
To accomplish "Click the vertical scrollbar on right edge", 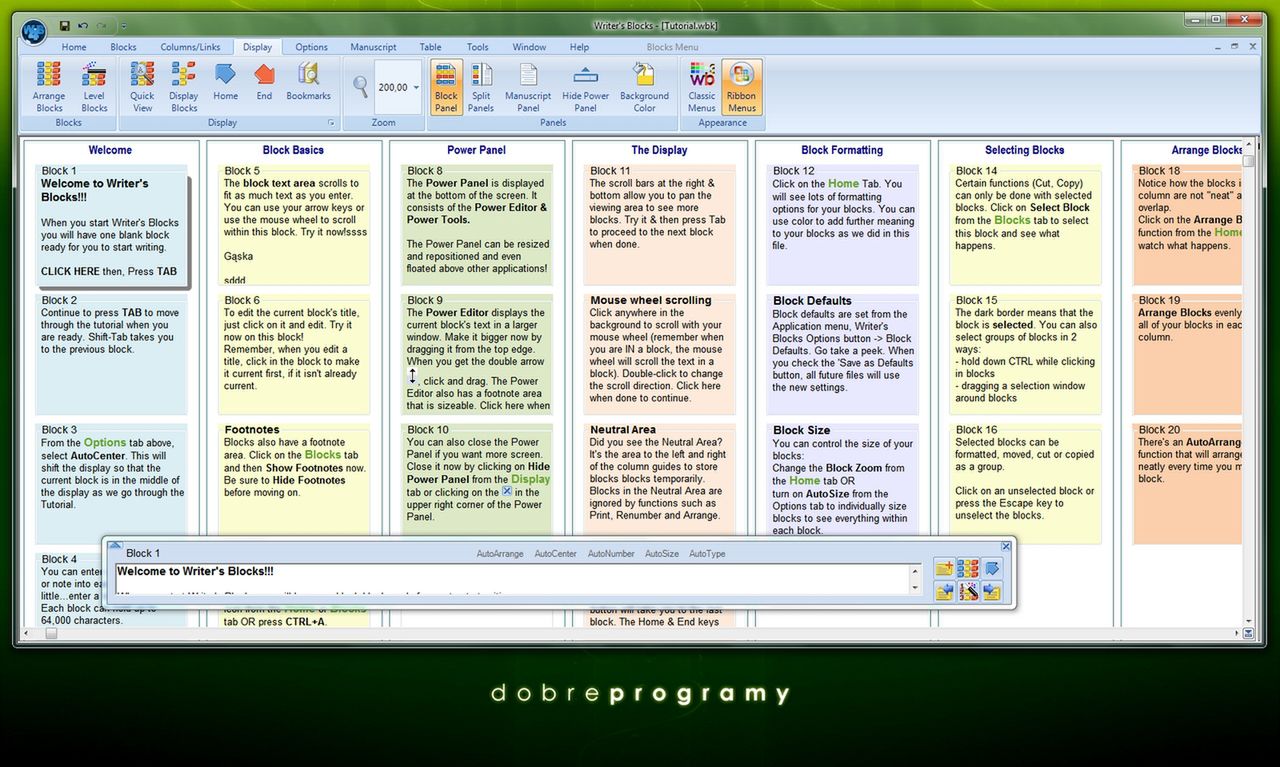I will tap(1248, 160).
